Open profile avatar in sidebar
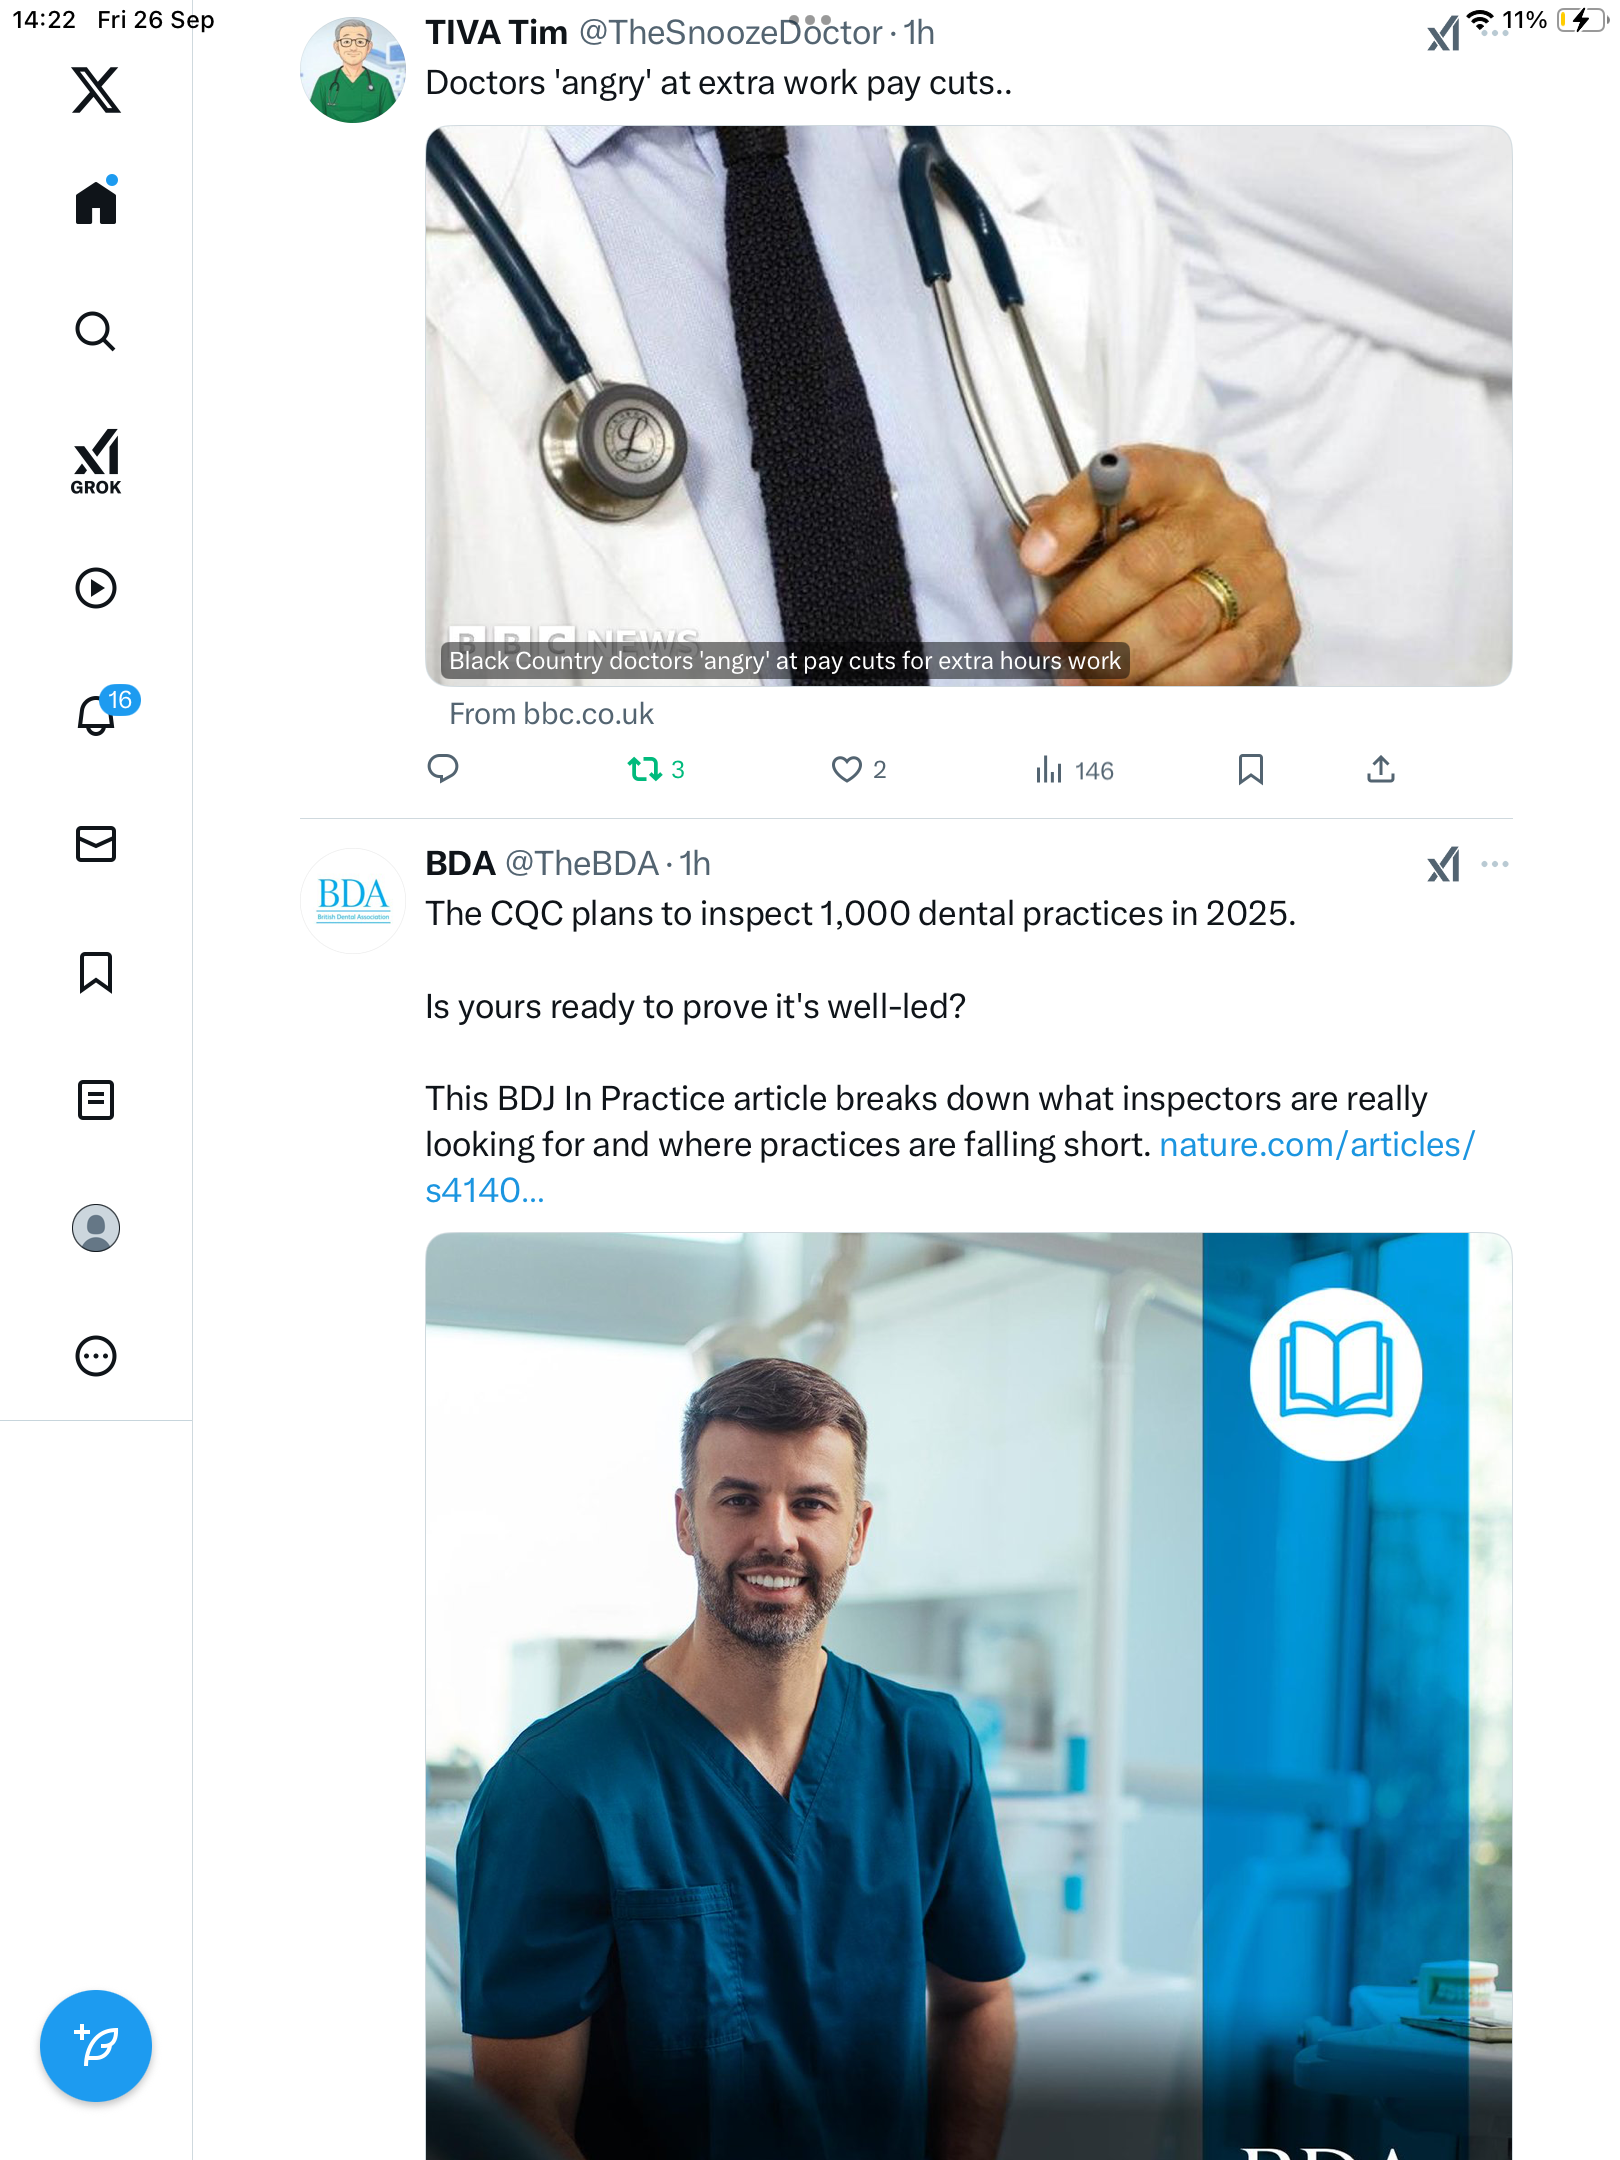The width and height of the screenshot is (1620, 2160). (96, 1228)
